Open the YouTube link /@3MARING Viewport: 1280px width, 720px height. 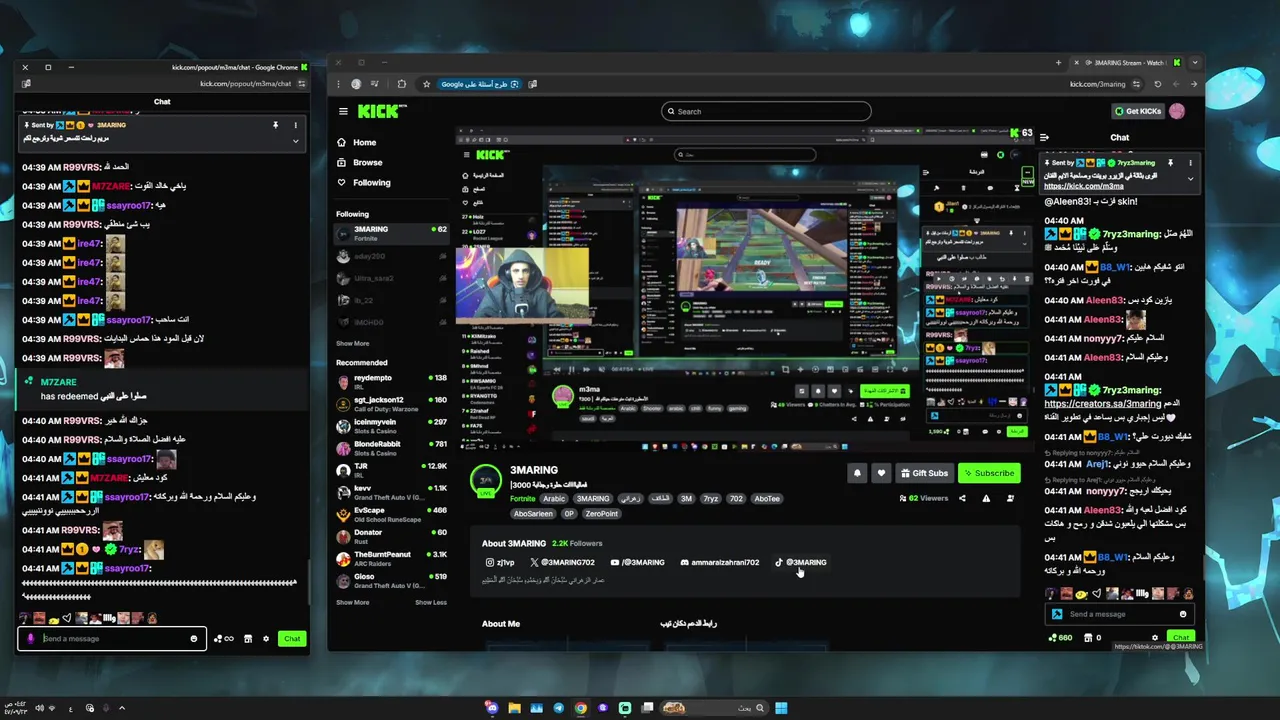click(x=637, y=562)
